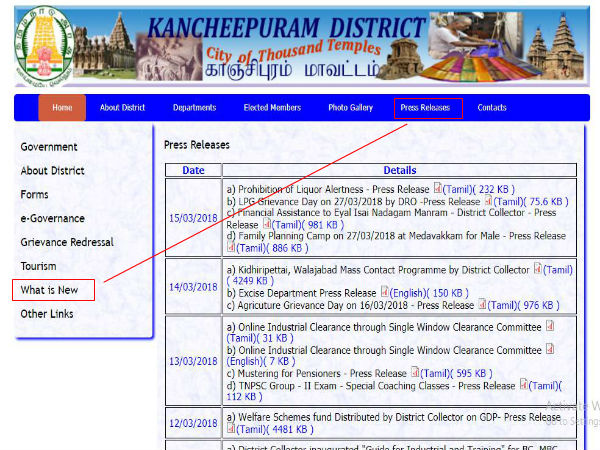This screenshot has width=600, height=450.
Task: Open Government in the sidebar
Action: tap(49, 147)
